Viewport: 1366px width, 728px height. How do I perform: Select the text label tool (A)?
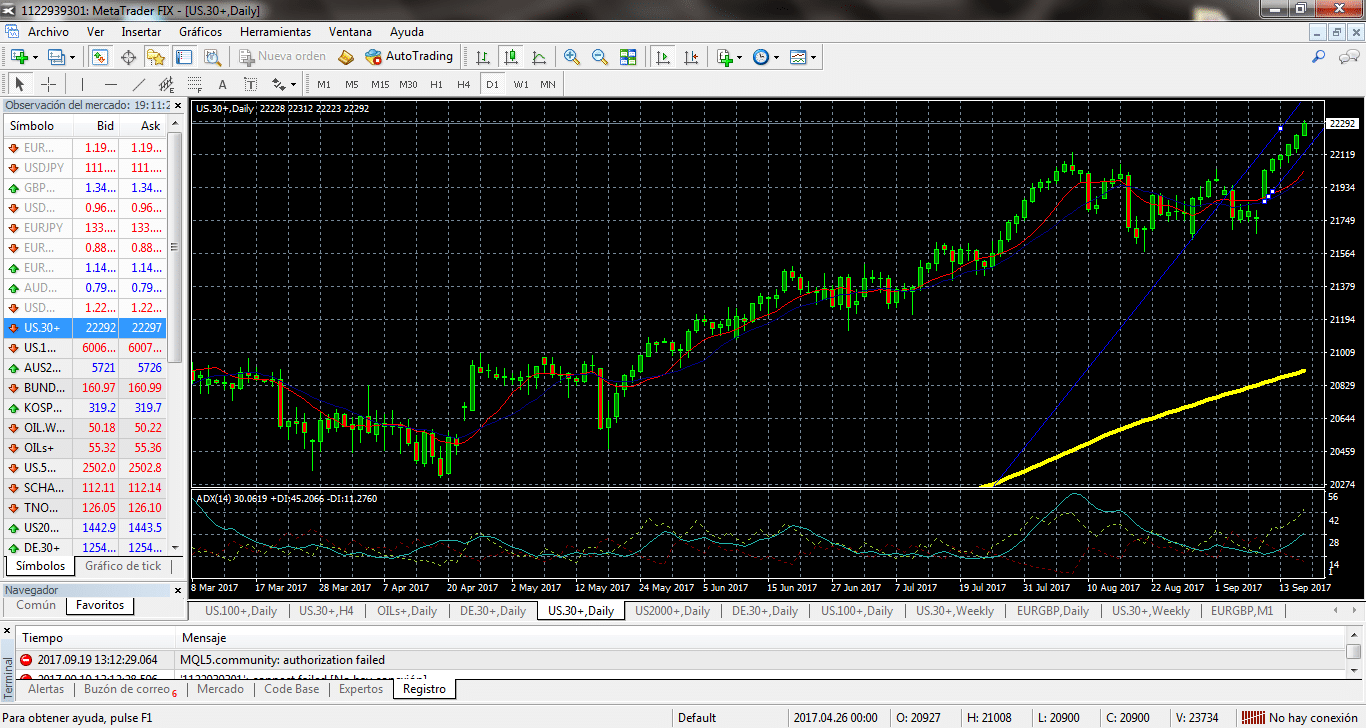[222, 84]
